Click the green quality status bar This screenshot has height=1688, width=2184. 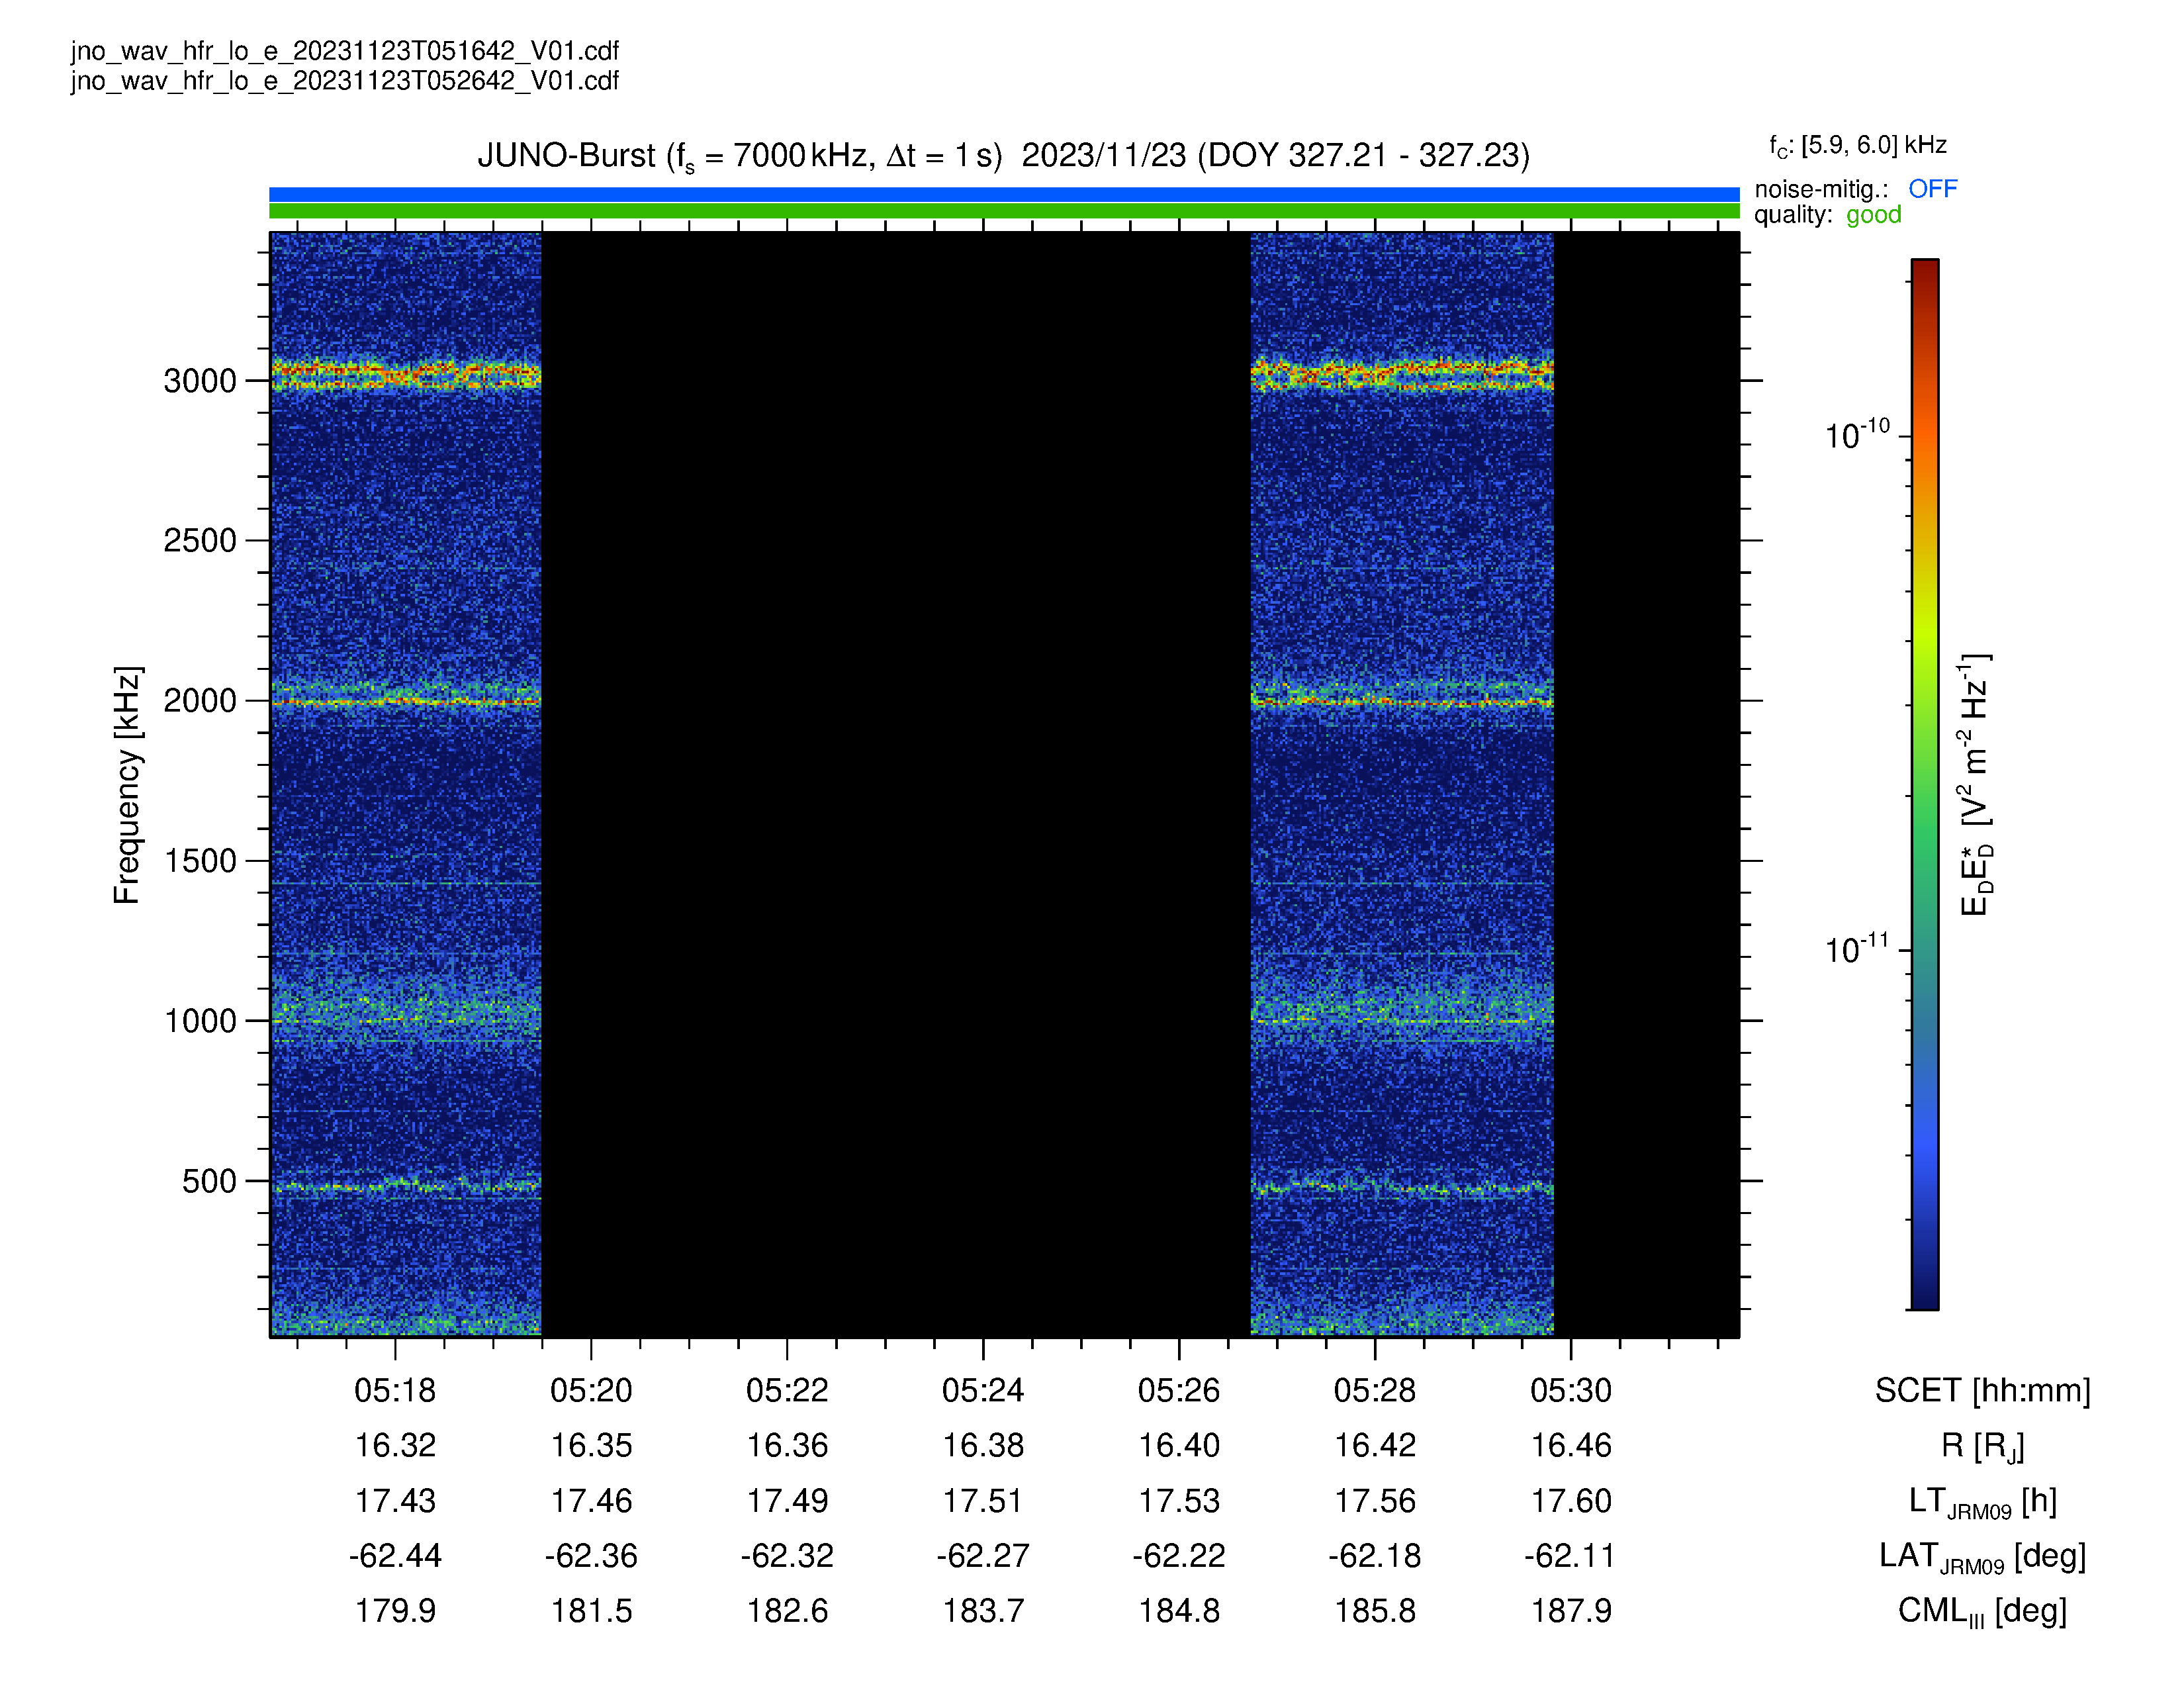pyautogui.click(x=1004, y=211)
